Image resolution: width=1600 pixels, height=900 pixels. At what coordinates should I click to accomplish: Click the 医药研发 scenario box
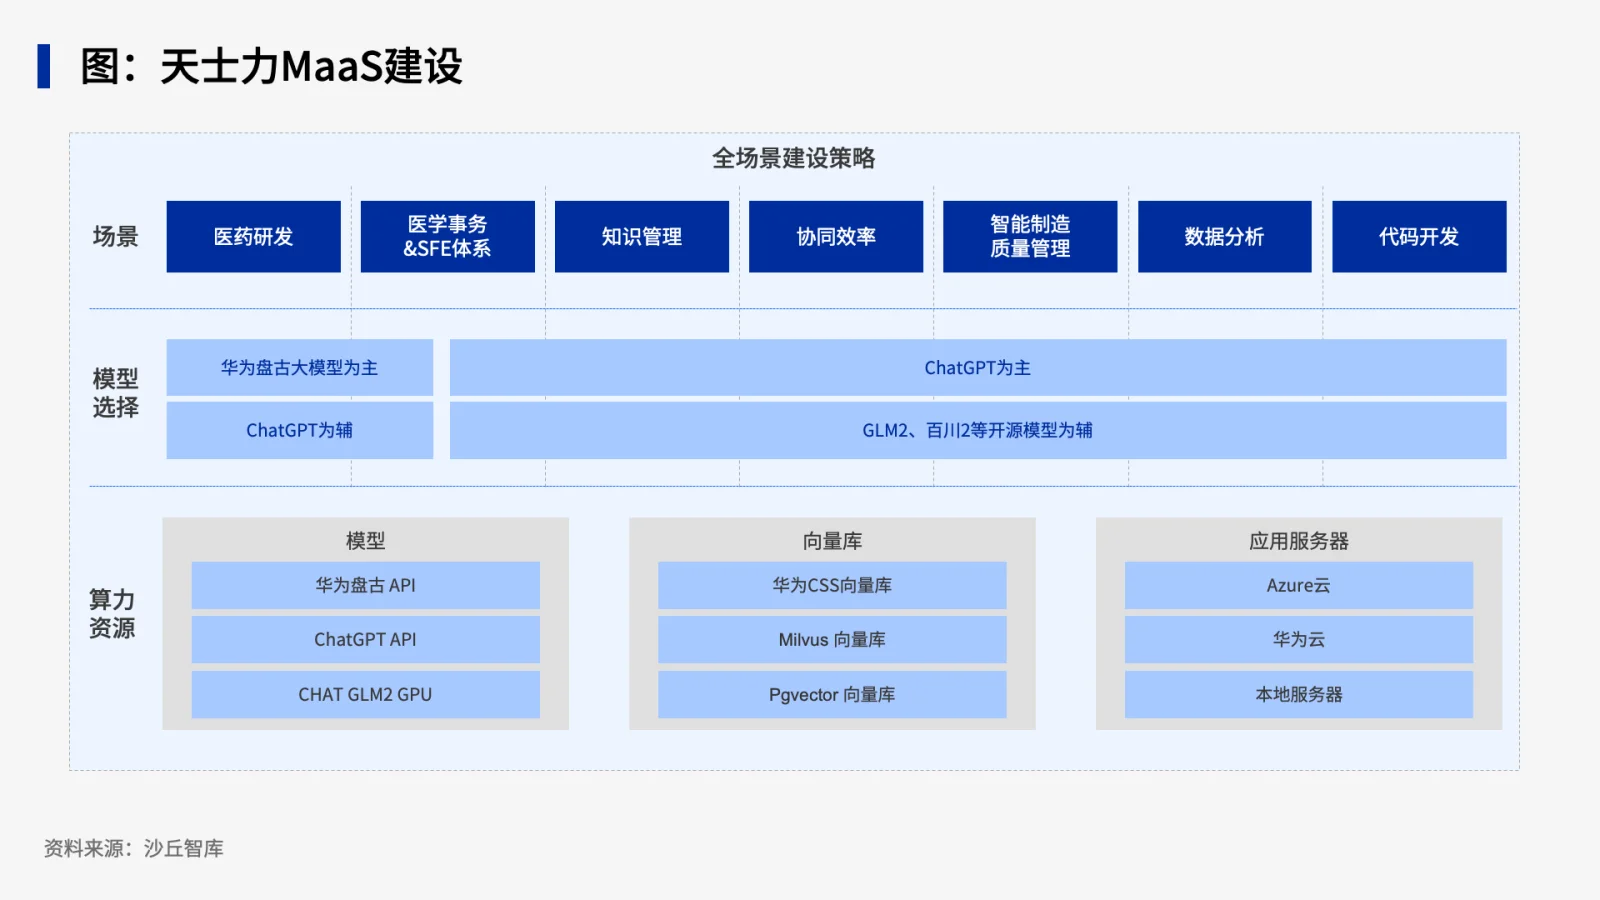(253, 237)
